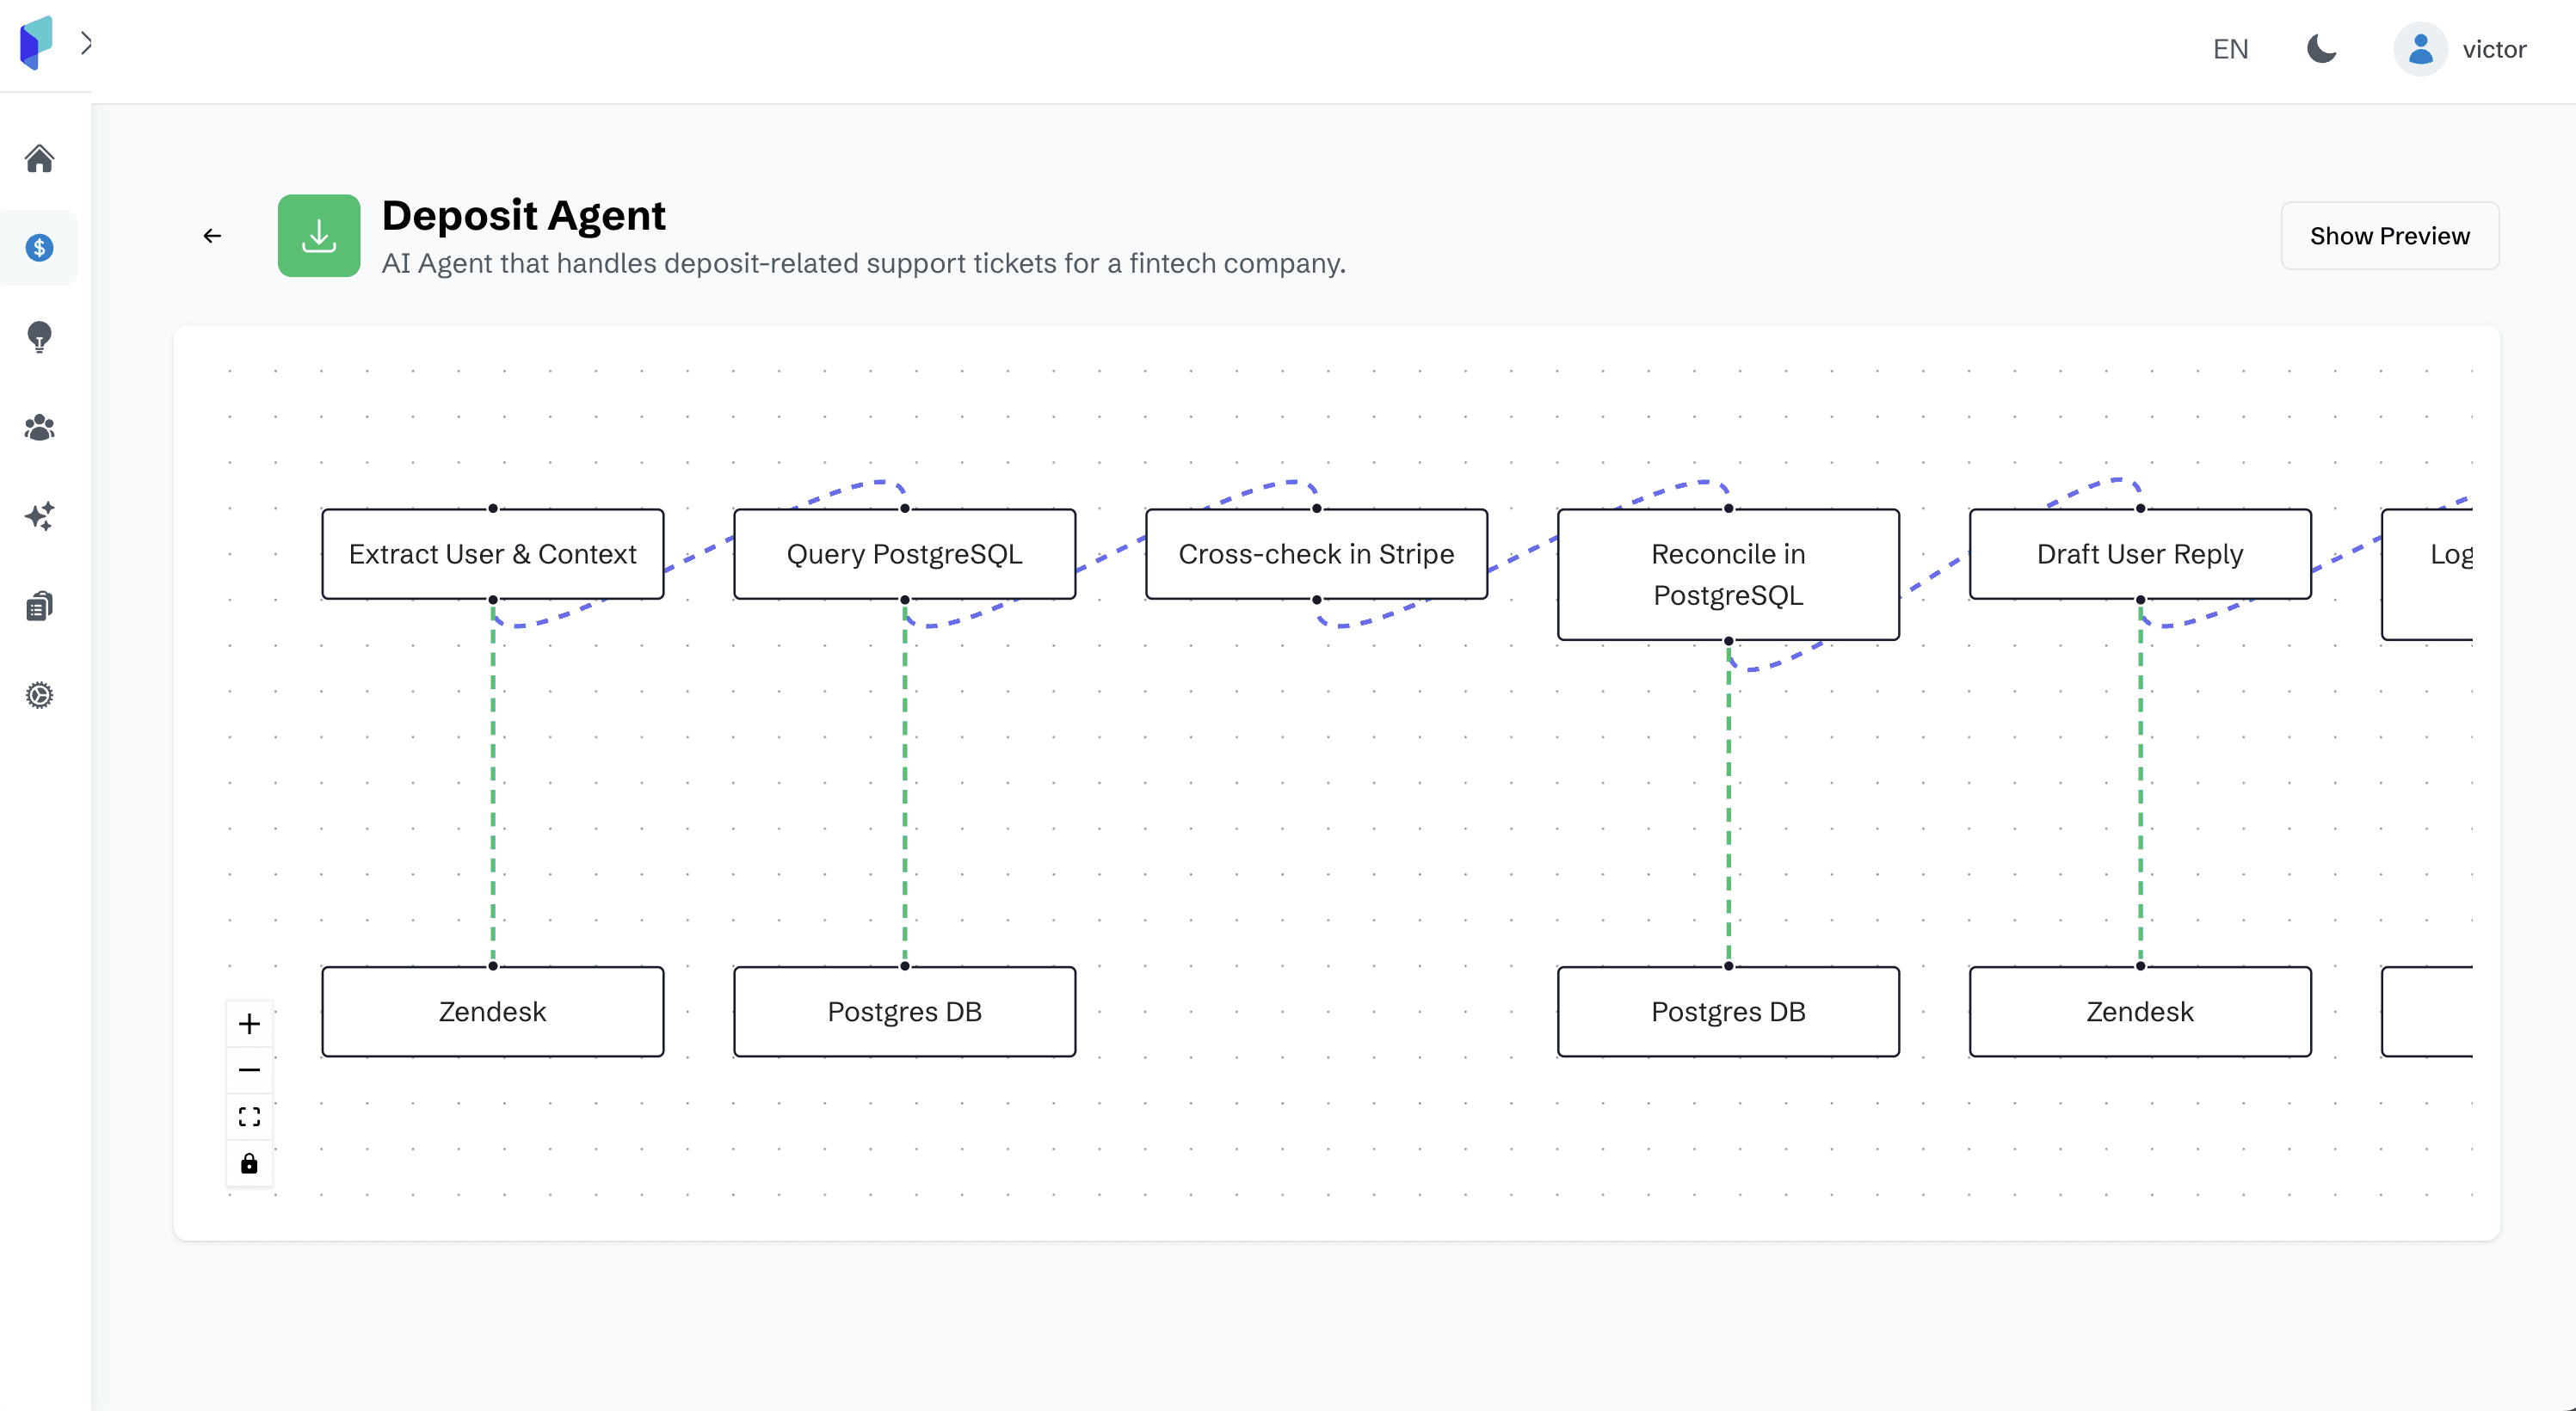Viewport: 2576px width, 1411px height.
Task: Click top handle of Extract User & Context node
Action: point(493,508)
